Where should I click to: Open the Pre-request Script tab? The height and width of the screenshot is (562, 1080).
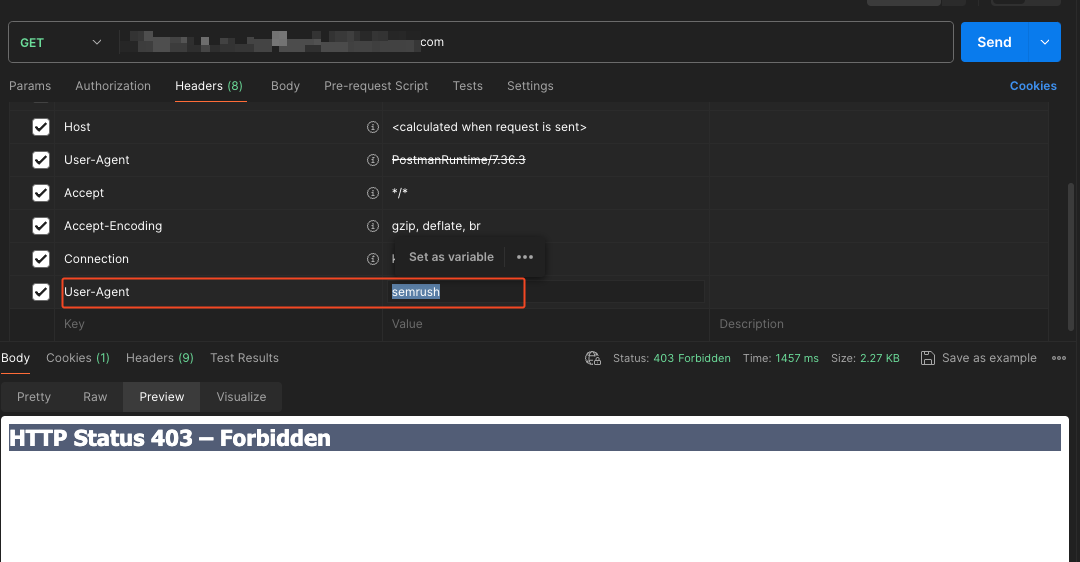click(376, 86)
